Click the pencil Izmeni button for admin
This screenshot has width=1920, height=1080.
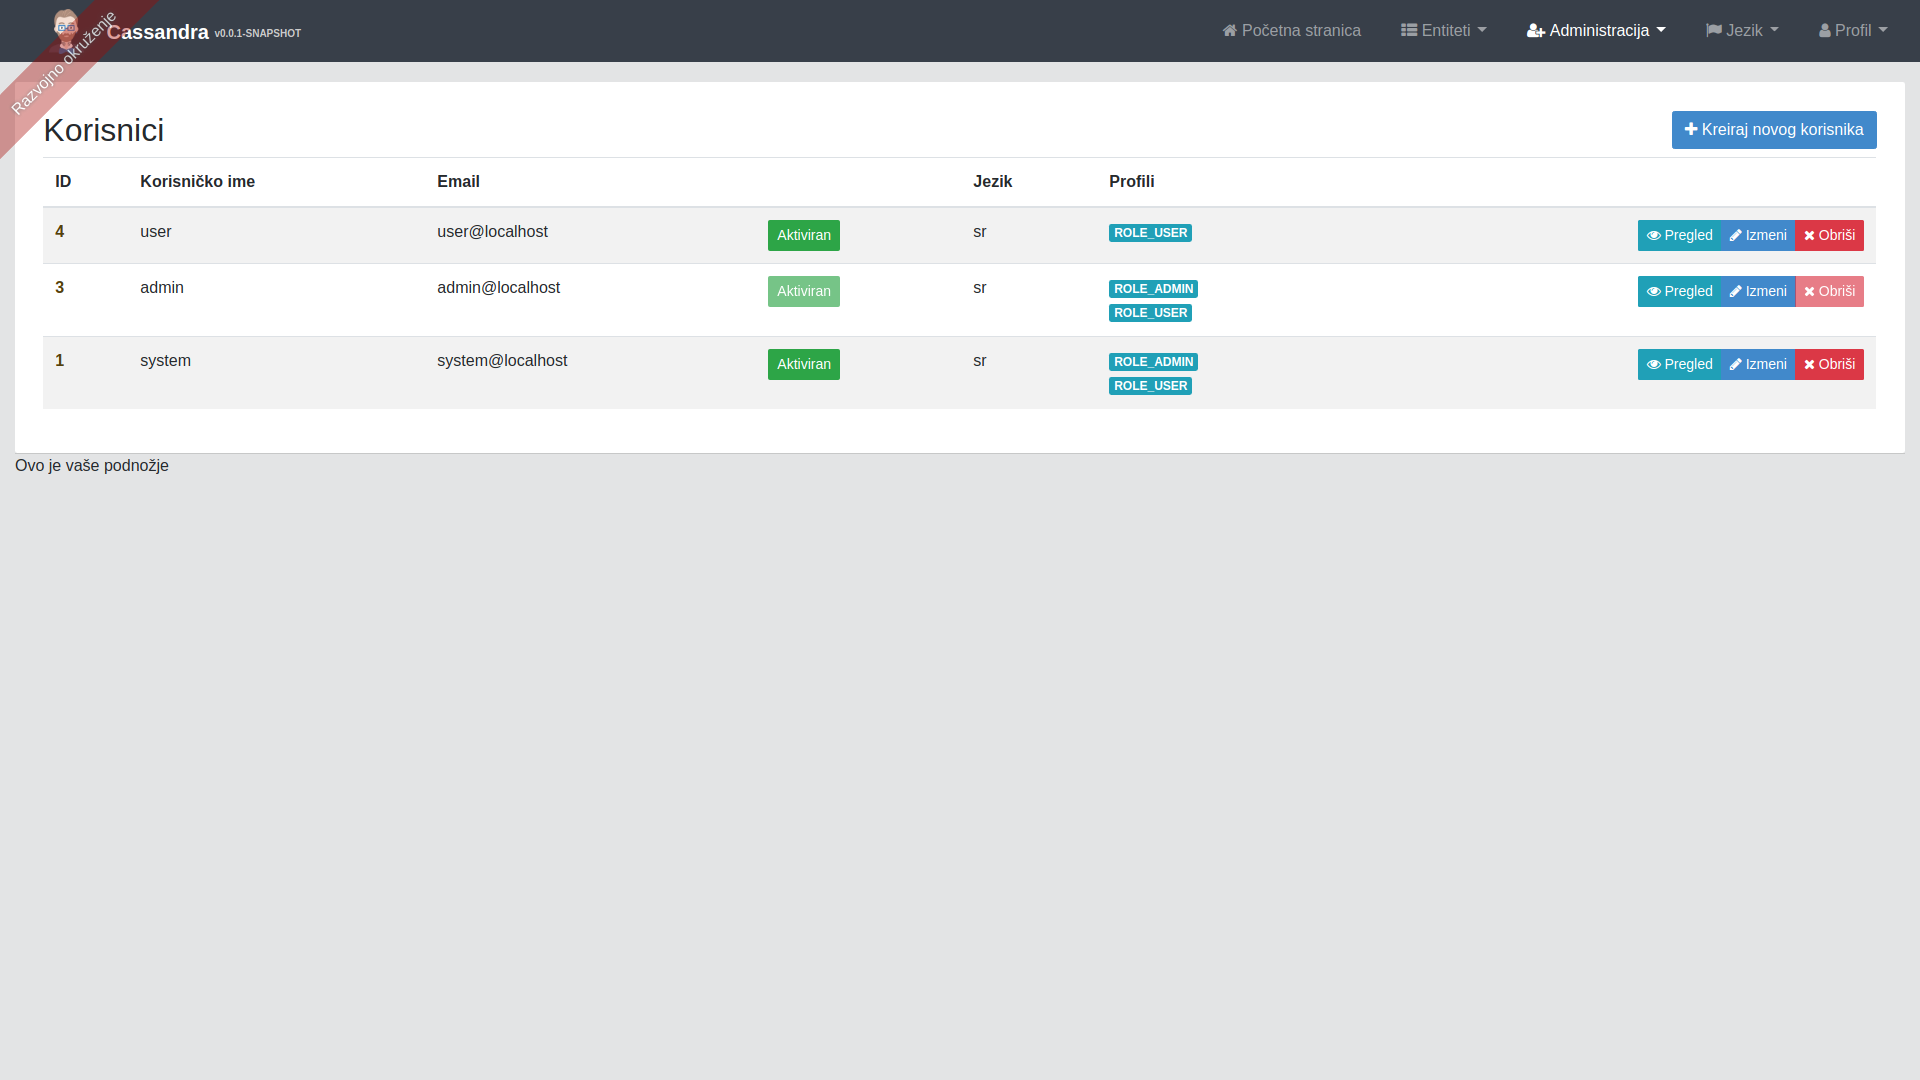[1757, 292]
